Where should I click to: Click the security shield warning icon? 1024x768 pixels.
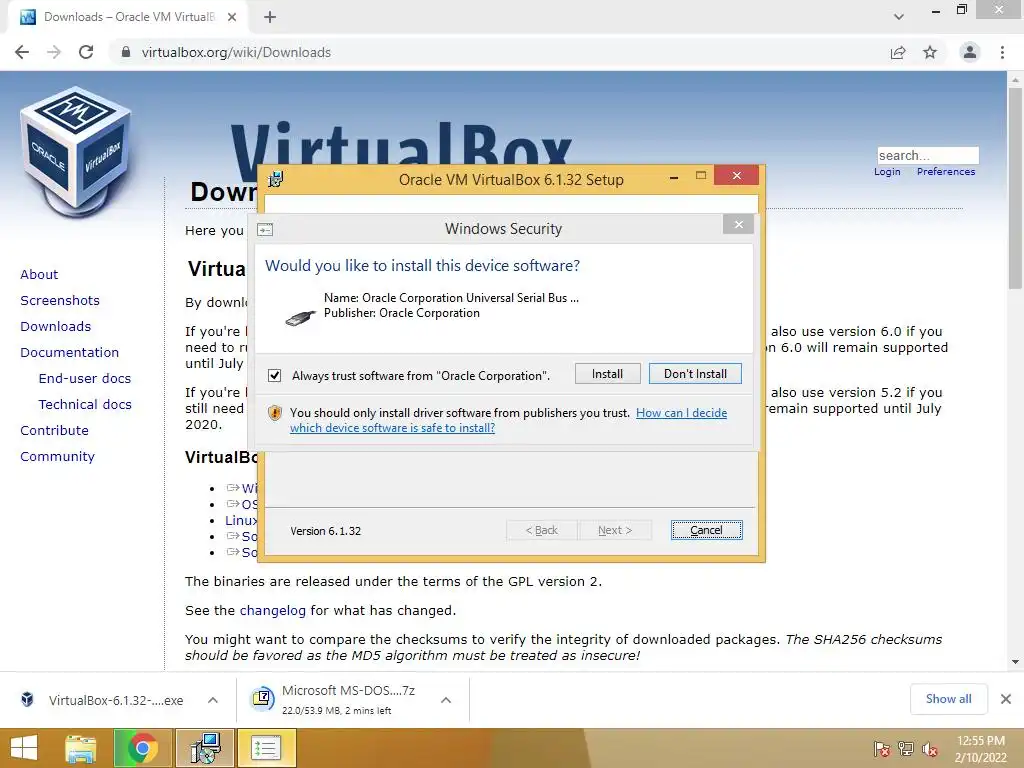(x=275, y=413)
